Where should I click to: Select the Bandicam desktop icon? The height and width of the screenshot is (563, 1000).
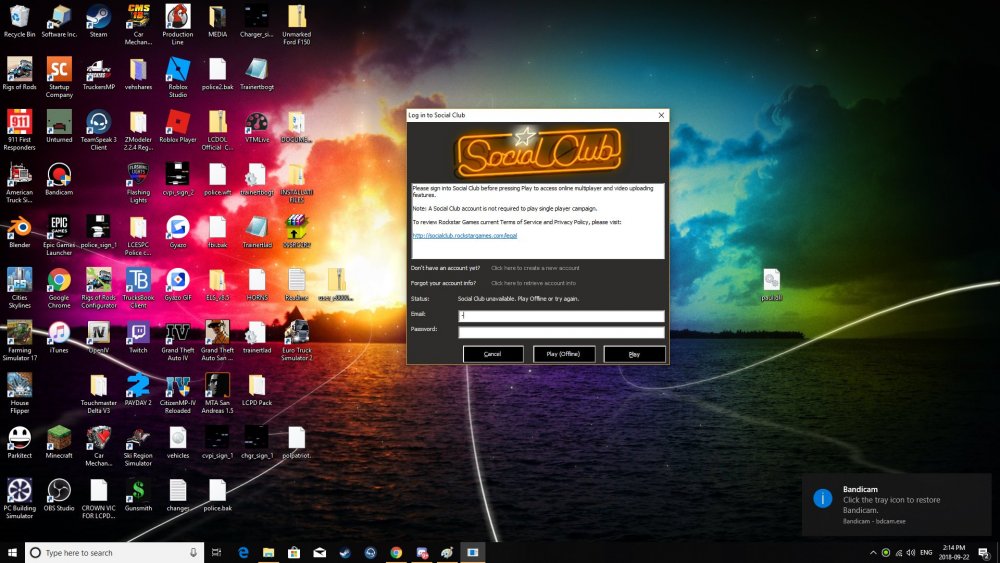point(59,179)
